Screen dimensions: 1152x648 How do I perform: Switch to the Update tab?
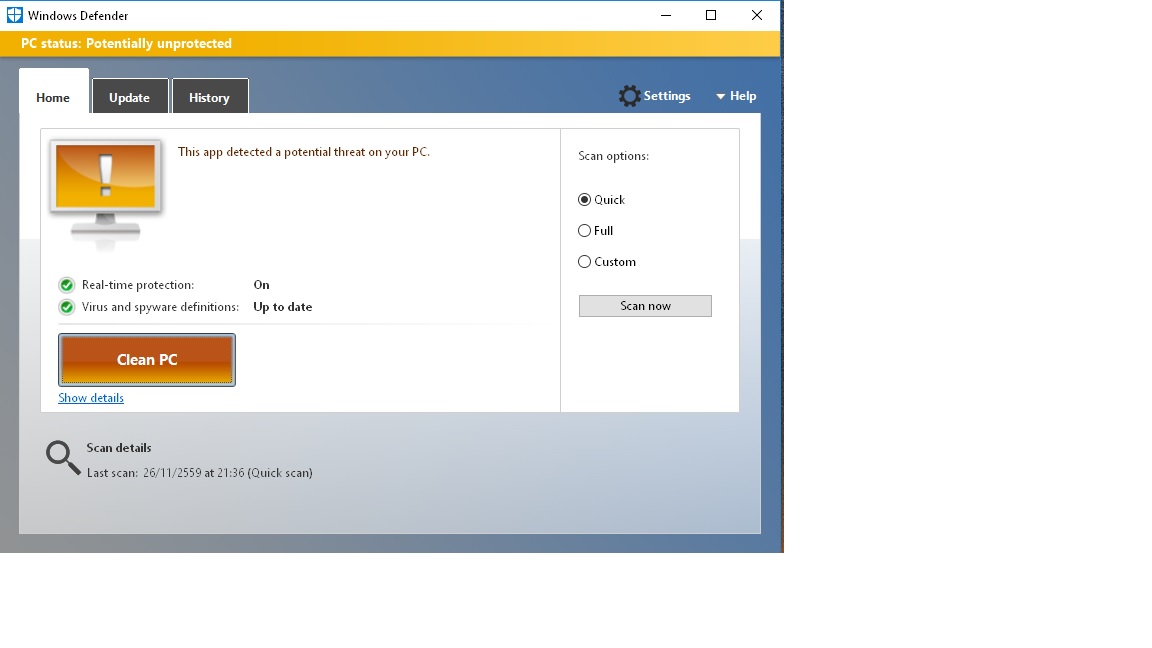coord(130,96)
